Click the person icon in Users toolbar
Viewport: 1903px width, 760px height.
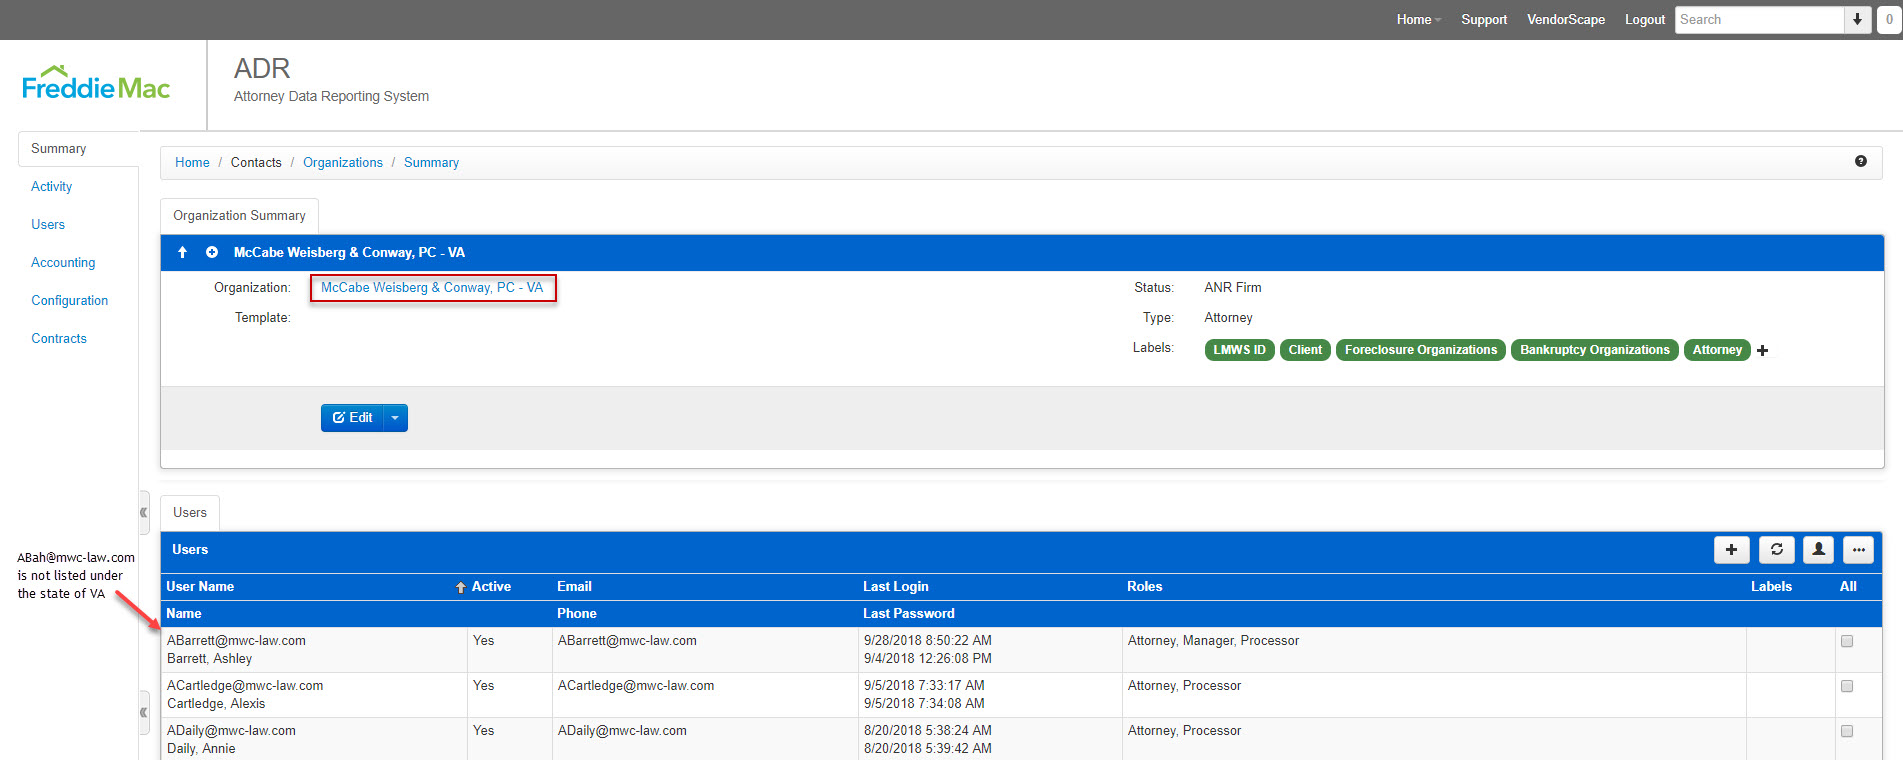(x=1818, y=550)
